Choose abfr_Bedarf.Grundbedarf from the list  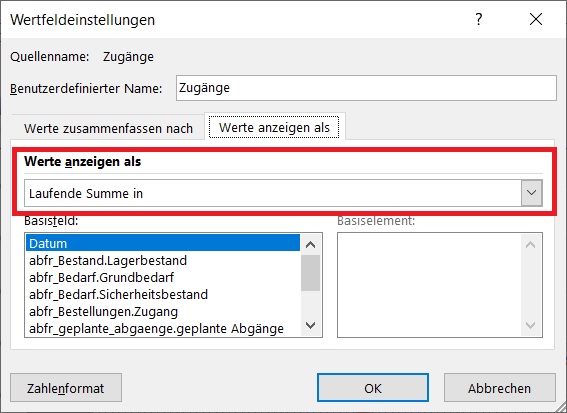click(163, 277)
